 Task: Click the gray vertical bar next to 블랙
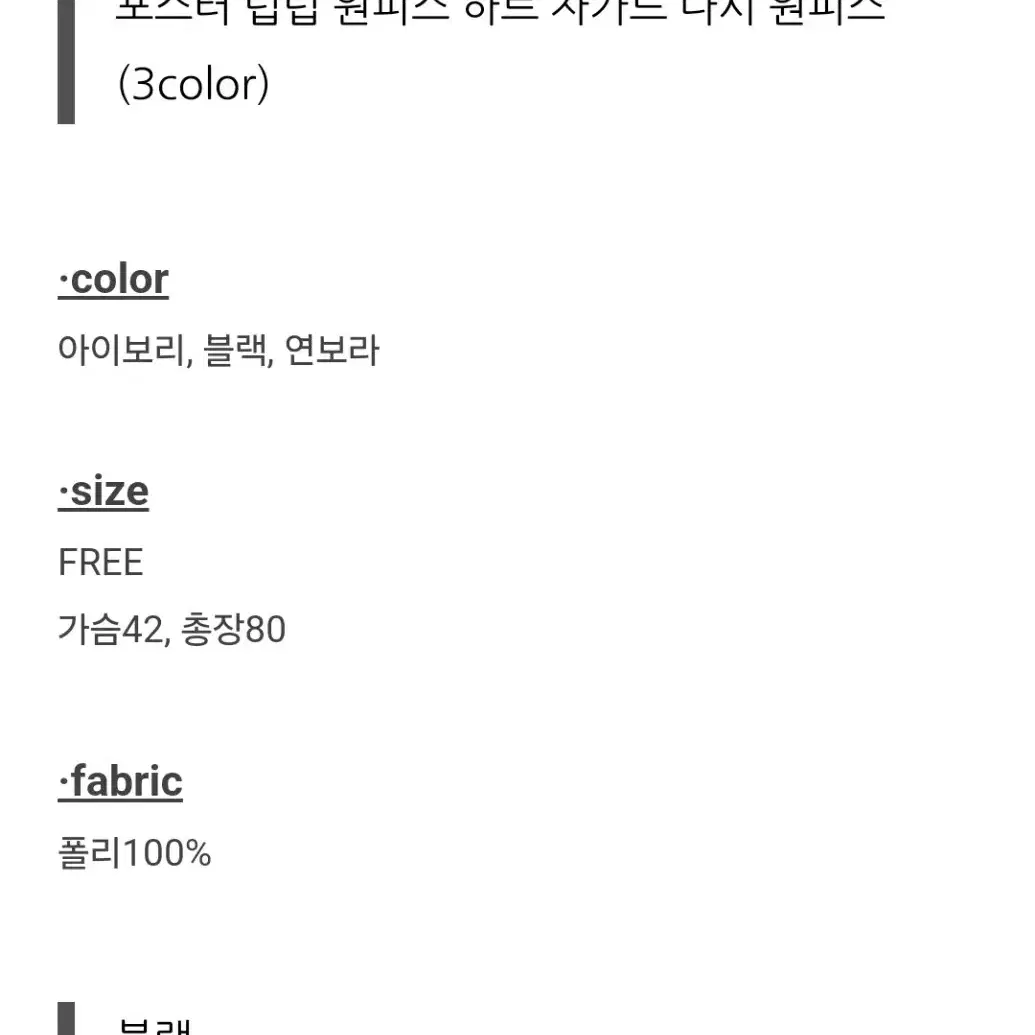pyautogui.click(x=66, y=1018)
